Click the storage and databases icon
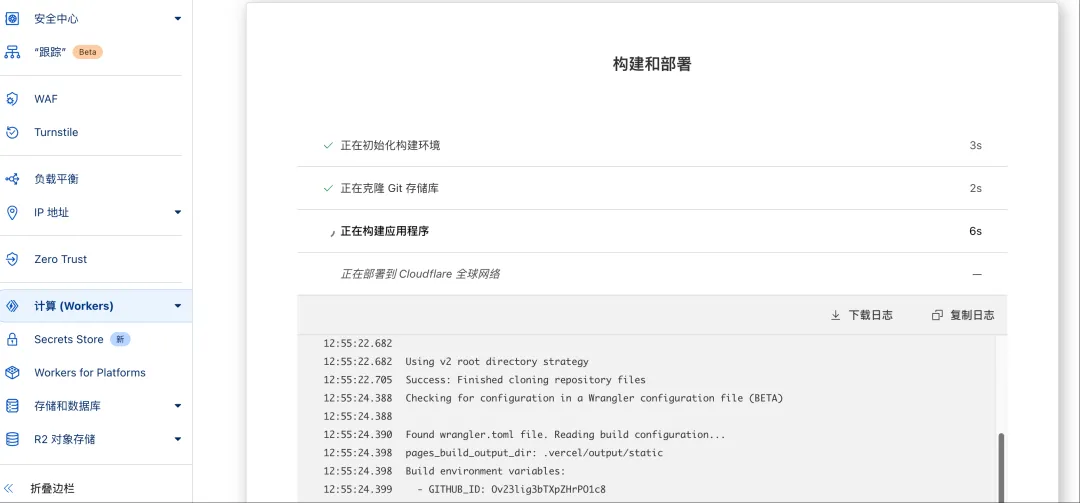Screen dimensions: 1080x503 click(x=12, y=406)
